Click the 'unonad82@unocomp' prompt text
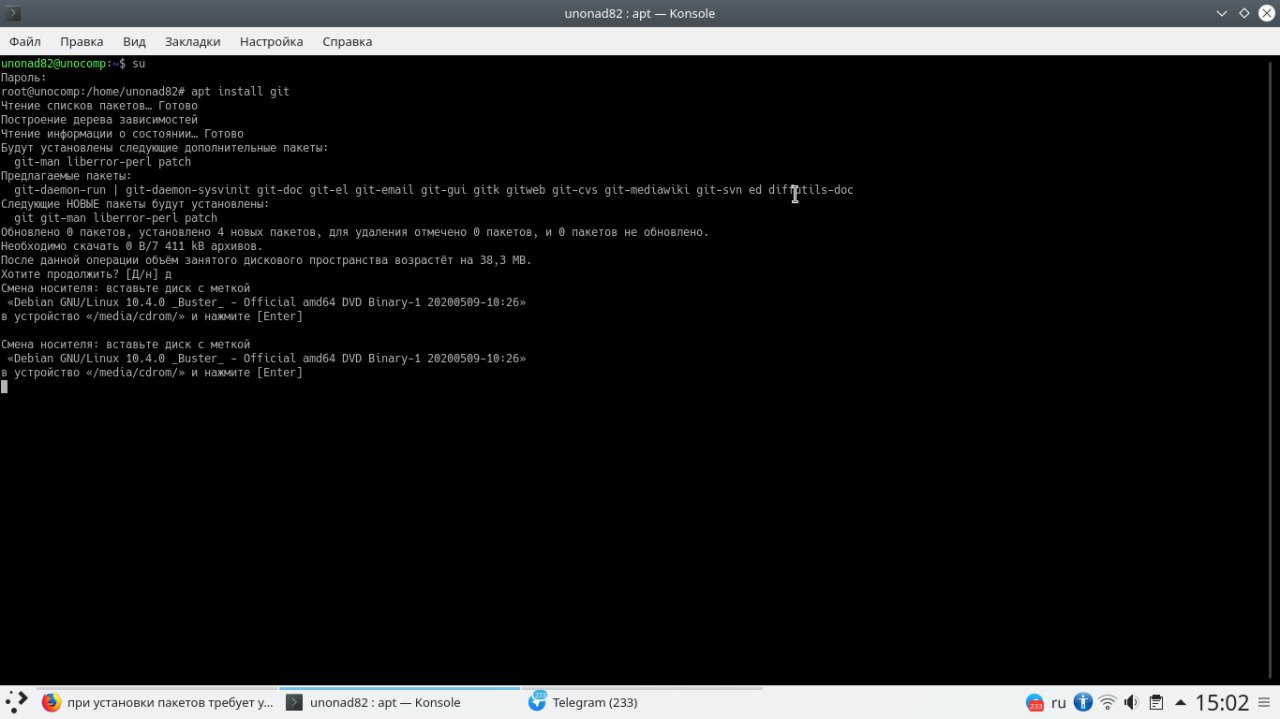 (x=53, y=63)
